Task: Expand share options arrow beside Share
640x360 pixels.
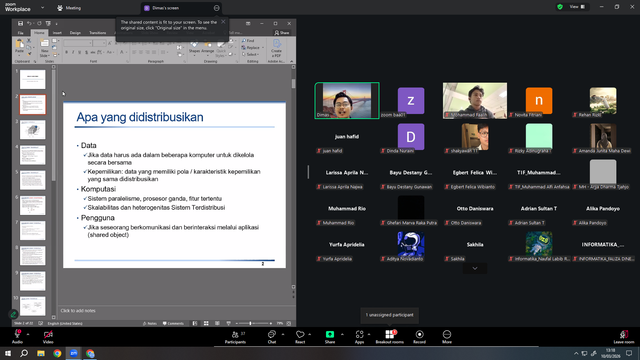Action: pyautogui.click(x=342, y=334)
